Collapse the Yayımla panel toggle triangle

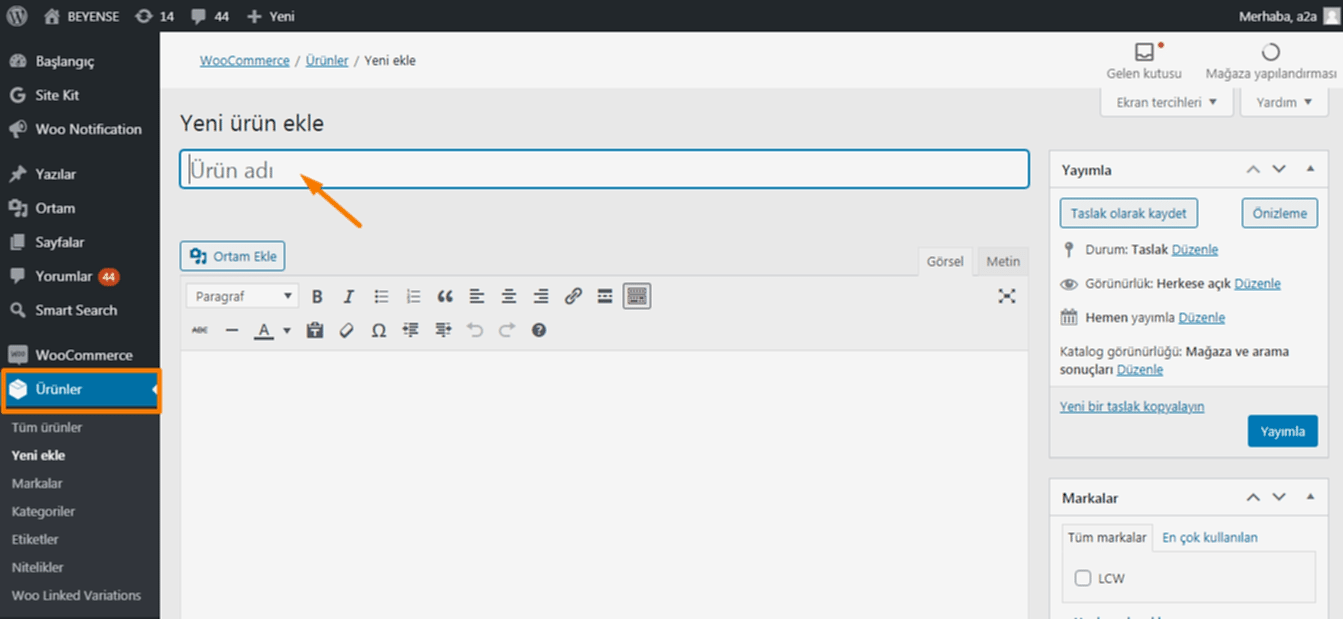pyautogui.click(x=1310, y=169)
